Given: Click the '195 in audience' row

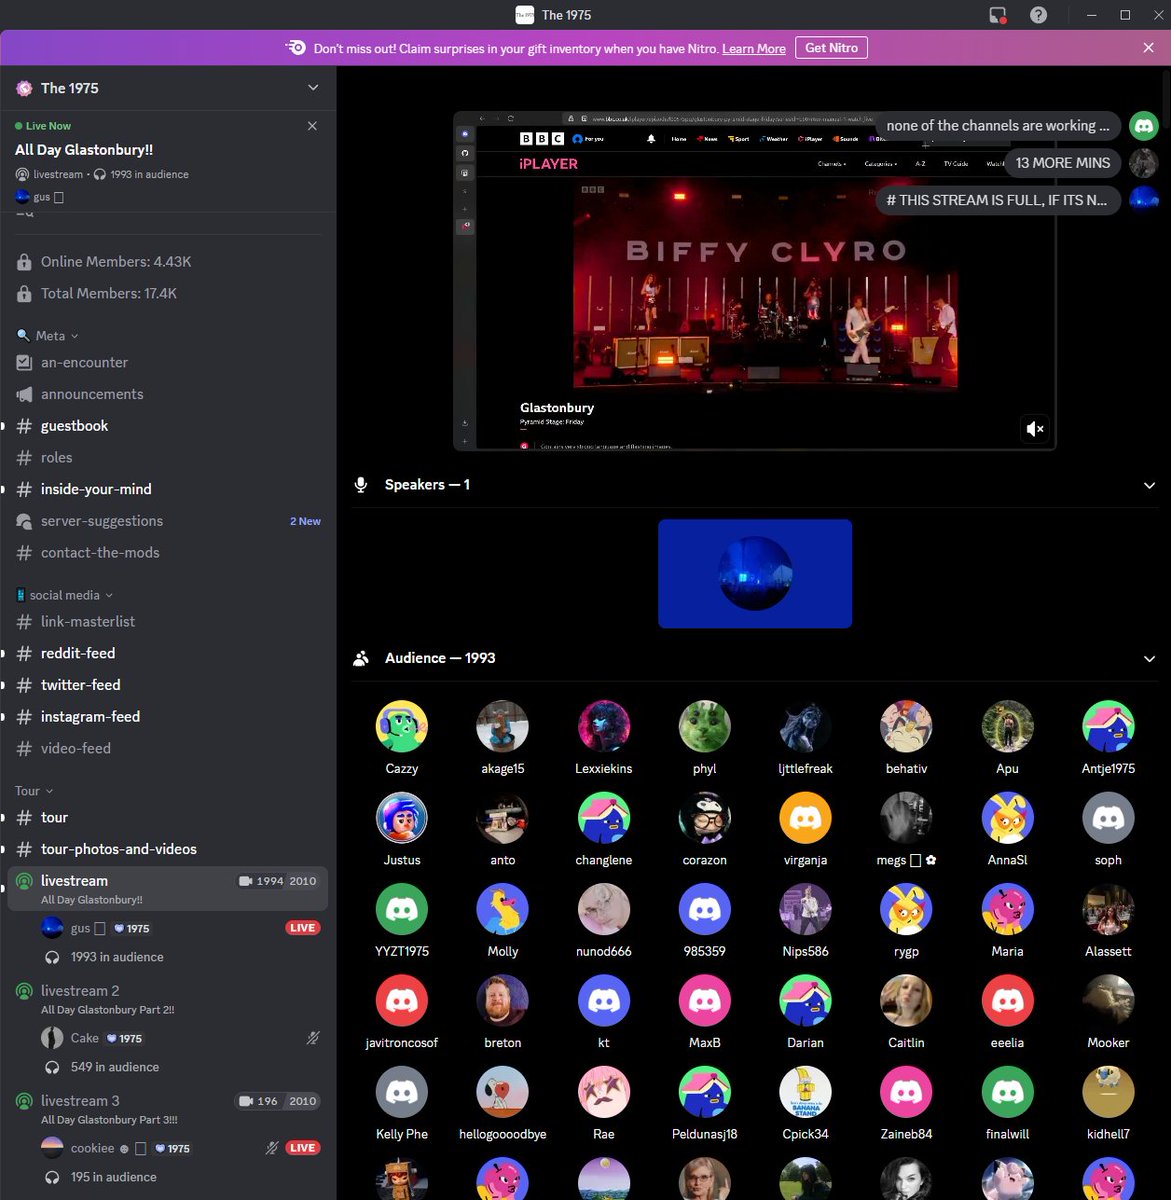Looking at the screenshot, I should [x=180, y=1177].
